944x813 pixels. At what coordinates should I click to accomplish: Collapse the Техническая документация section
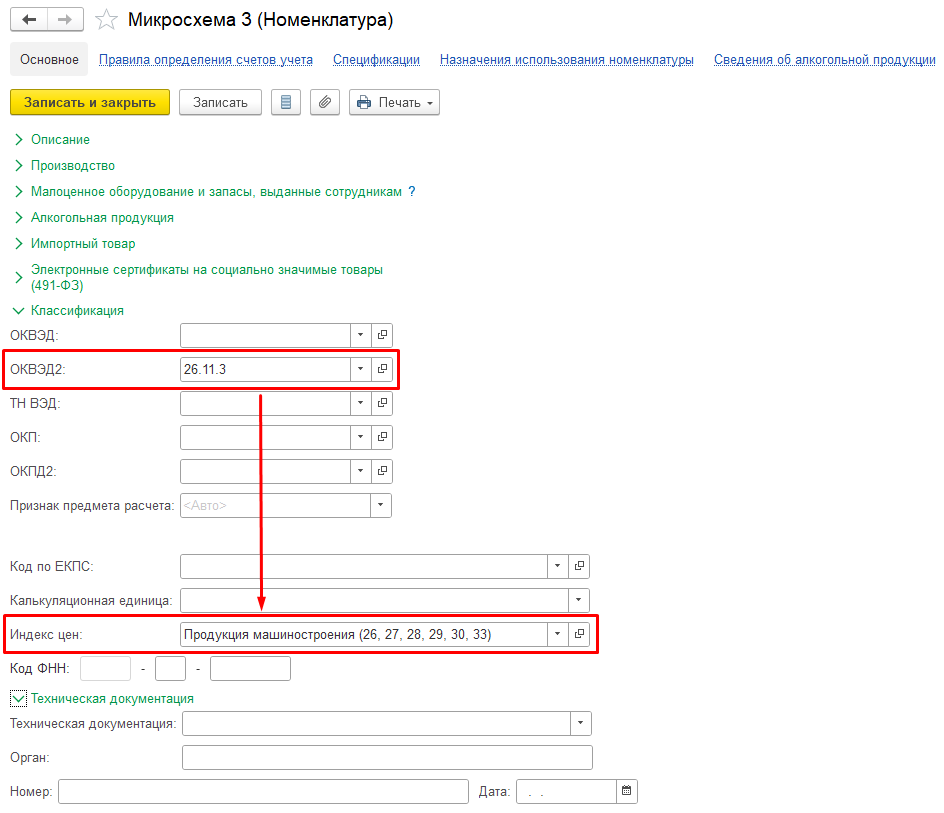(x=19, y=699)
